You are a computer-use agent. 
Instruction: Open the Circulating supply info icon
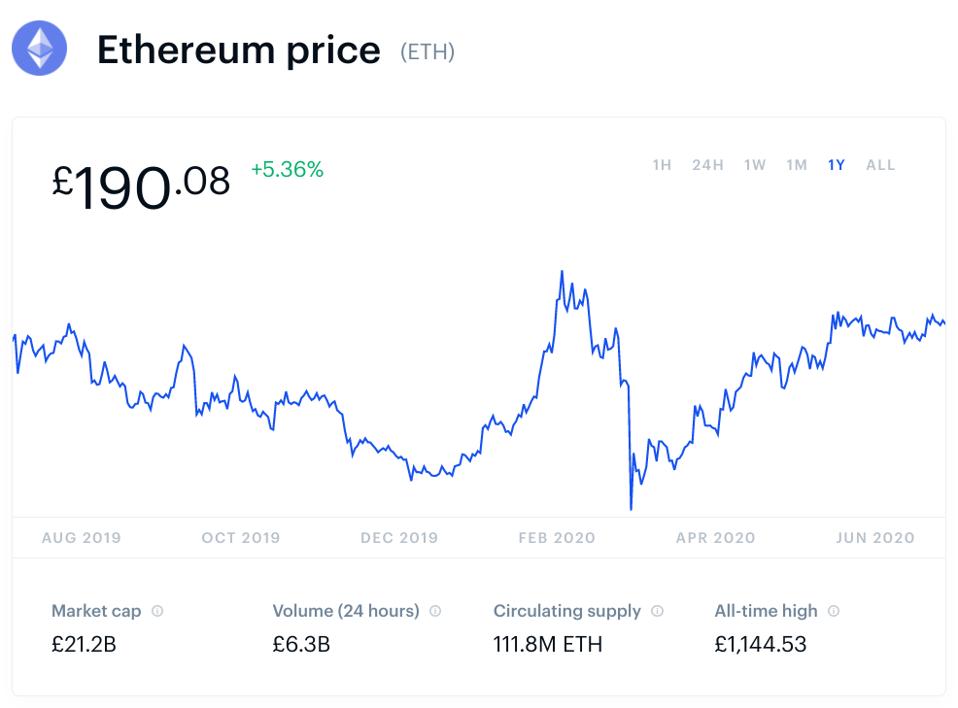(x=657, y=611)
